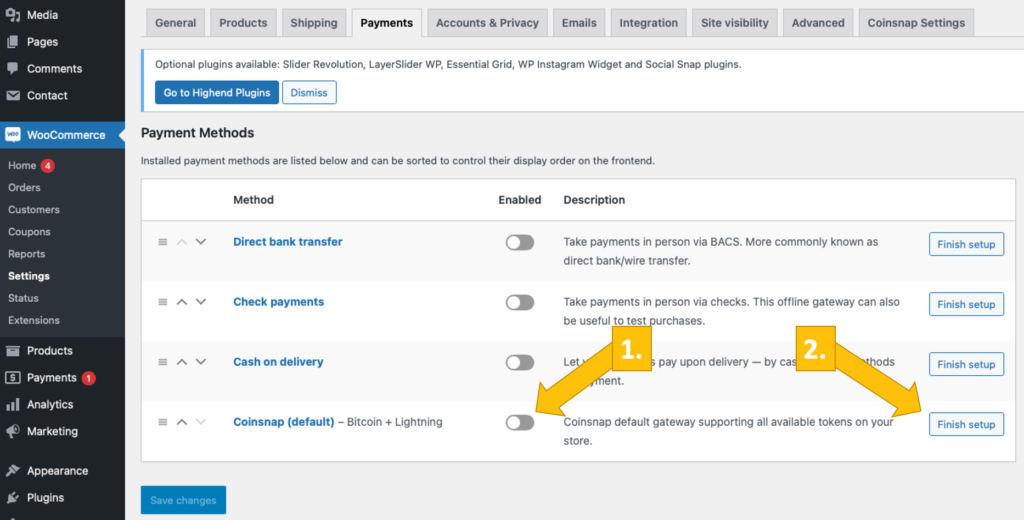Screen dimensions: 1024x520
Task: Open the Orders submenu item
Action: (24, 187)
